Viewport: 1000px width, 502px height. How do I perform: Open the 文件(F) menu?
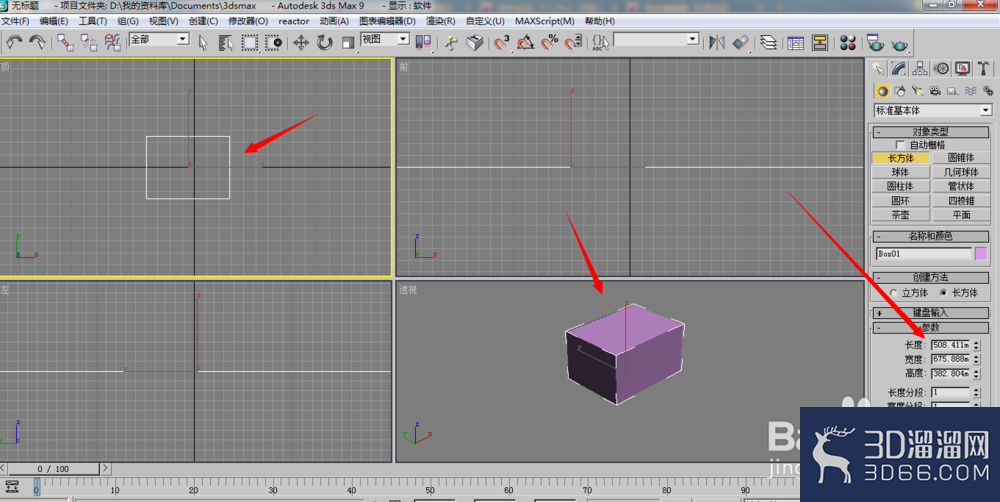pyautogui.click(x=15, y=21)
